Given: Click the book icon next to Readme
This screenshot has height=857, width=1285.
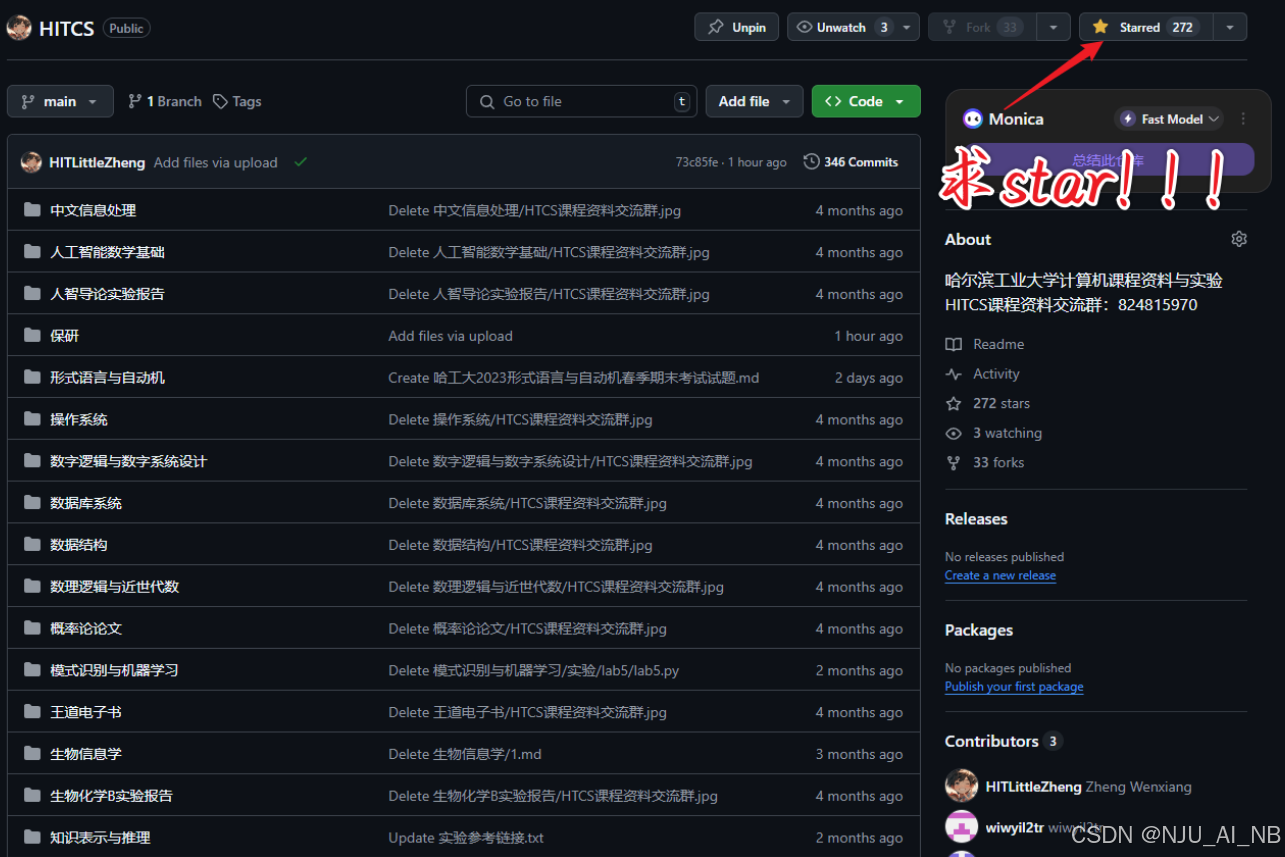Looking at the screenshot, I should click(953, 344).
